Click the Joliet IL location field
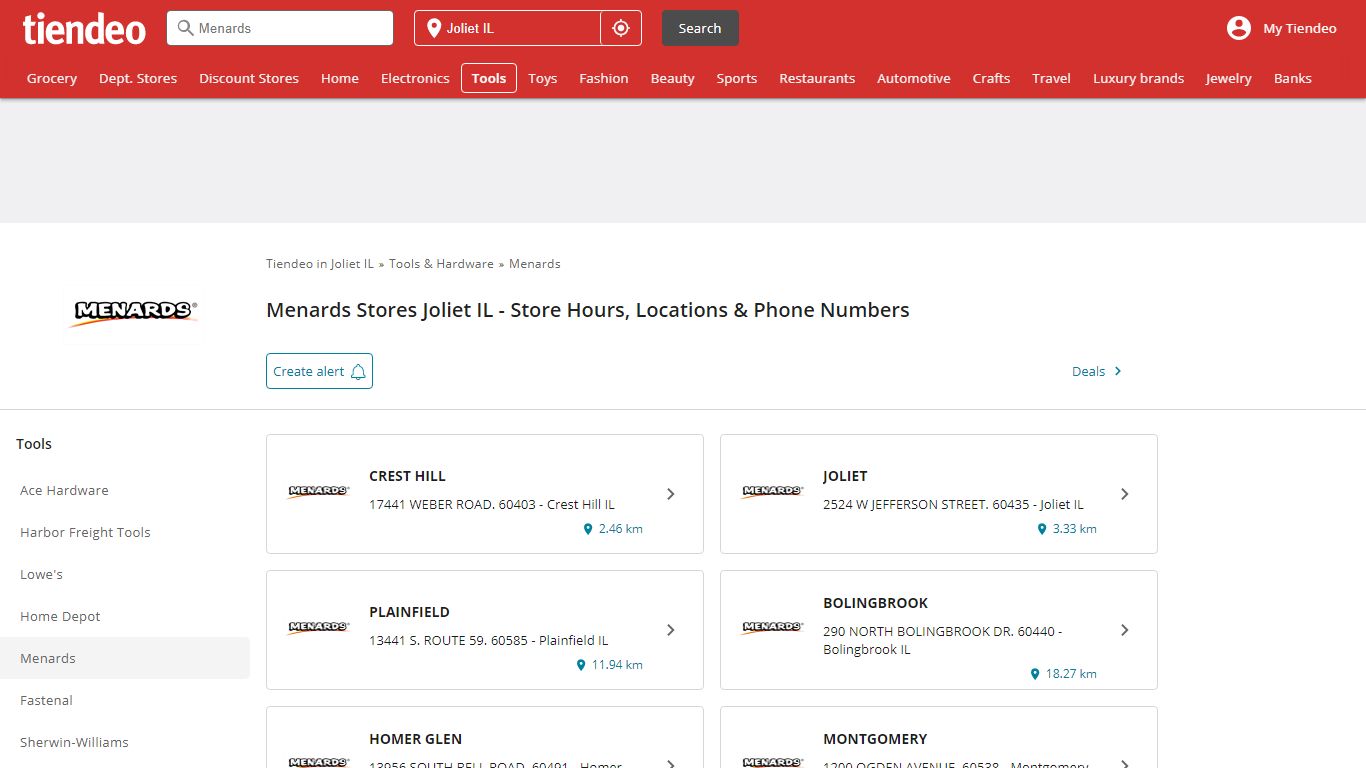 [507, 28]
